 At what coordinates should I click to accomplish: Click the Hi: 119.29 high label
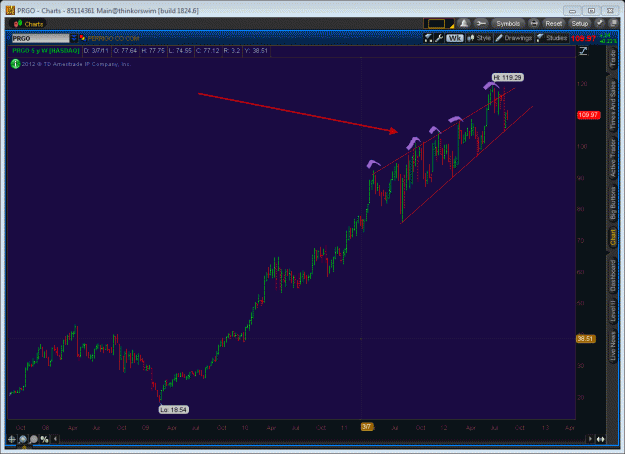(507, 77)
